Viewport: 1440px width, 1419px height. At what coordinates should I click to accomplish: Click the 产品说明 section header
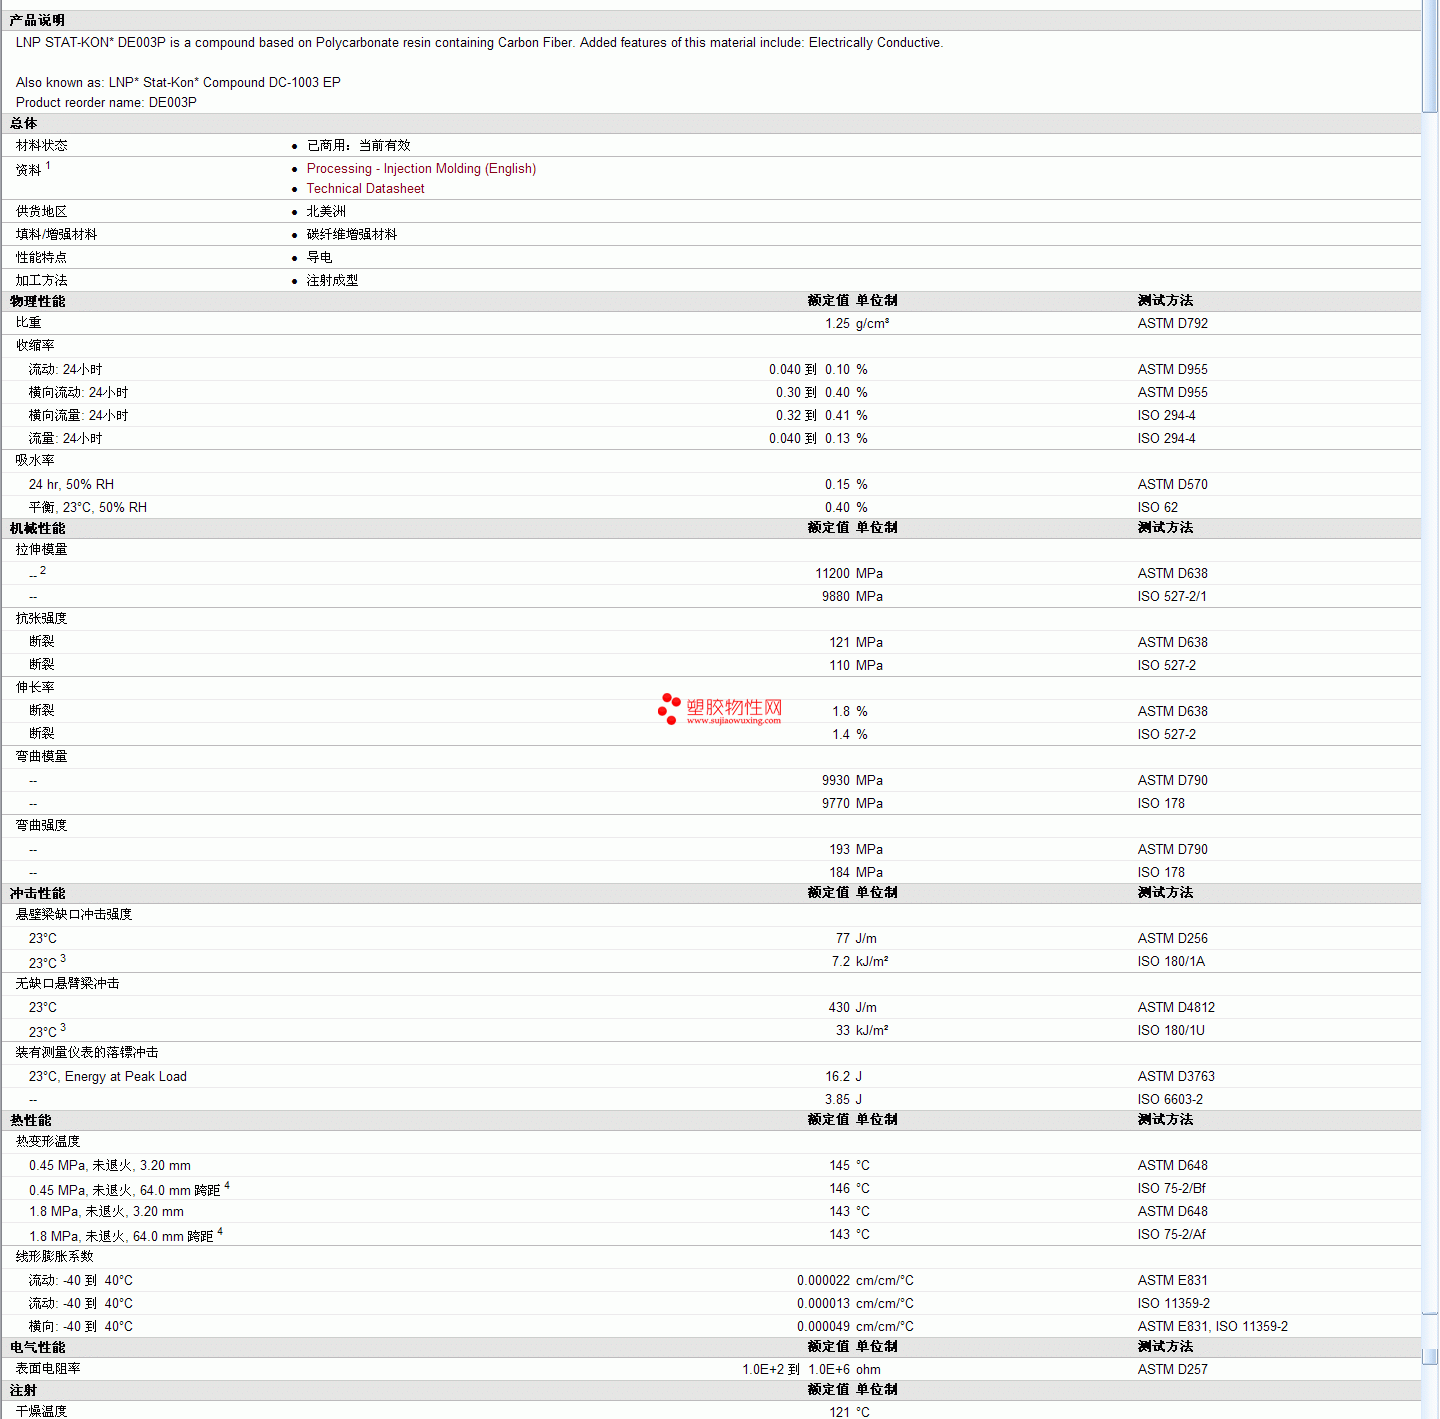(37, 21)
